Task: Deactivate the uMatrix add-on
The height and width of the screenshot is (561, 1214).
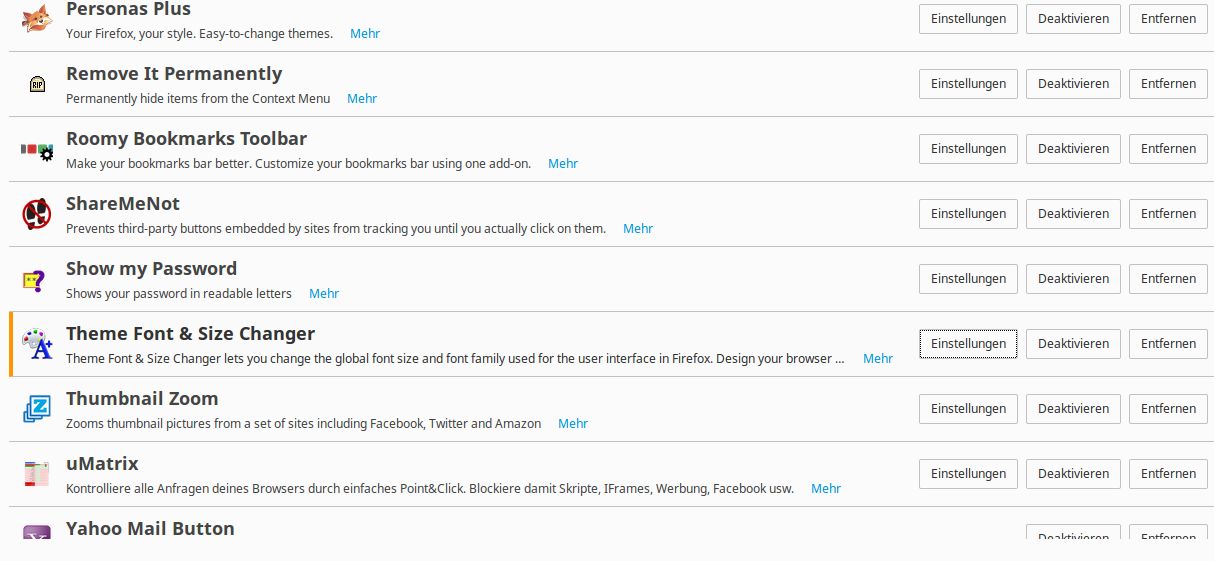Action: [x=1073, y=474]
